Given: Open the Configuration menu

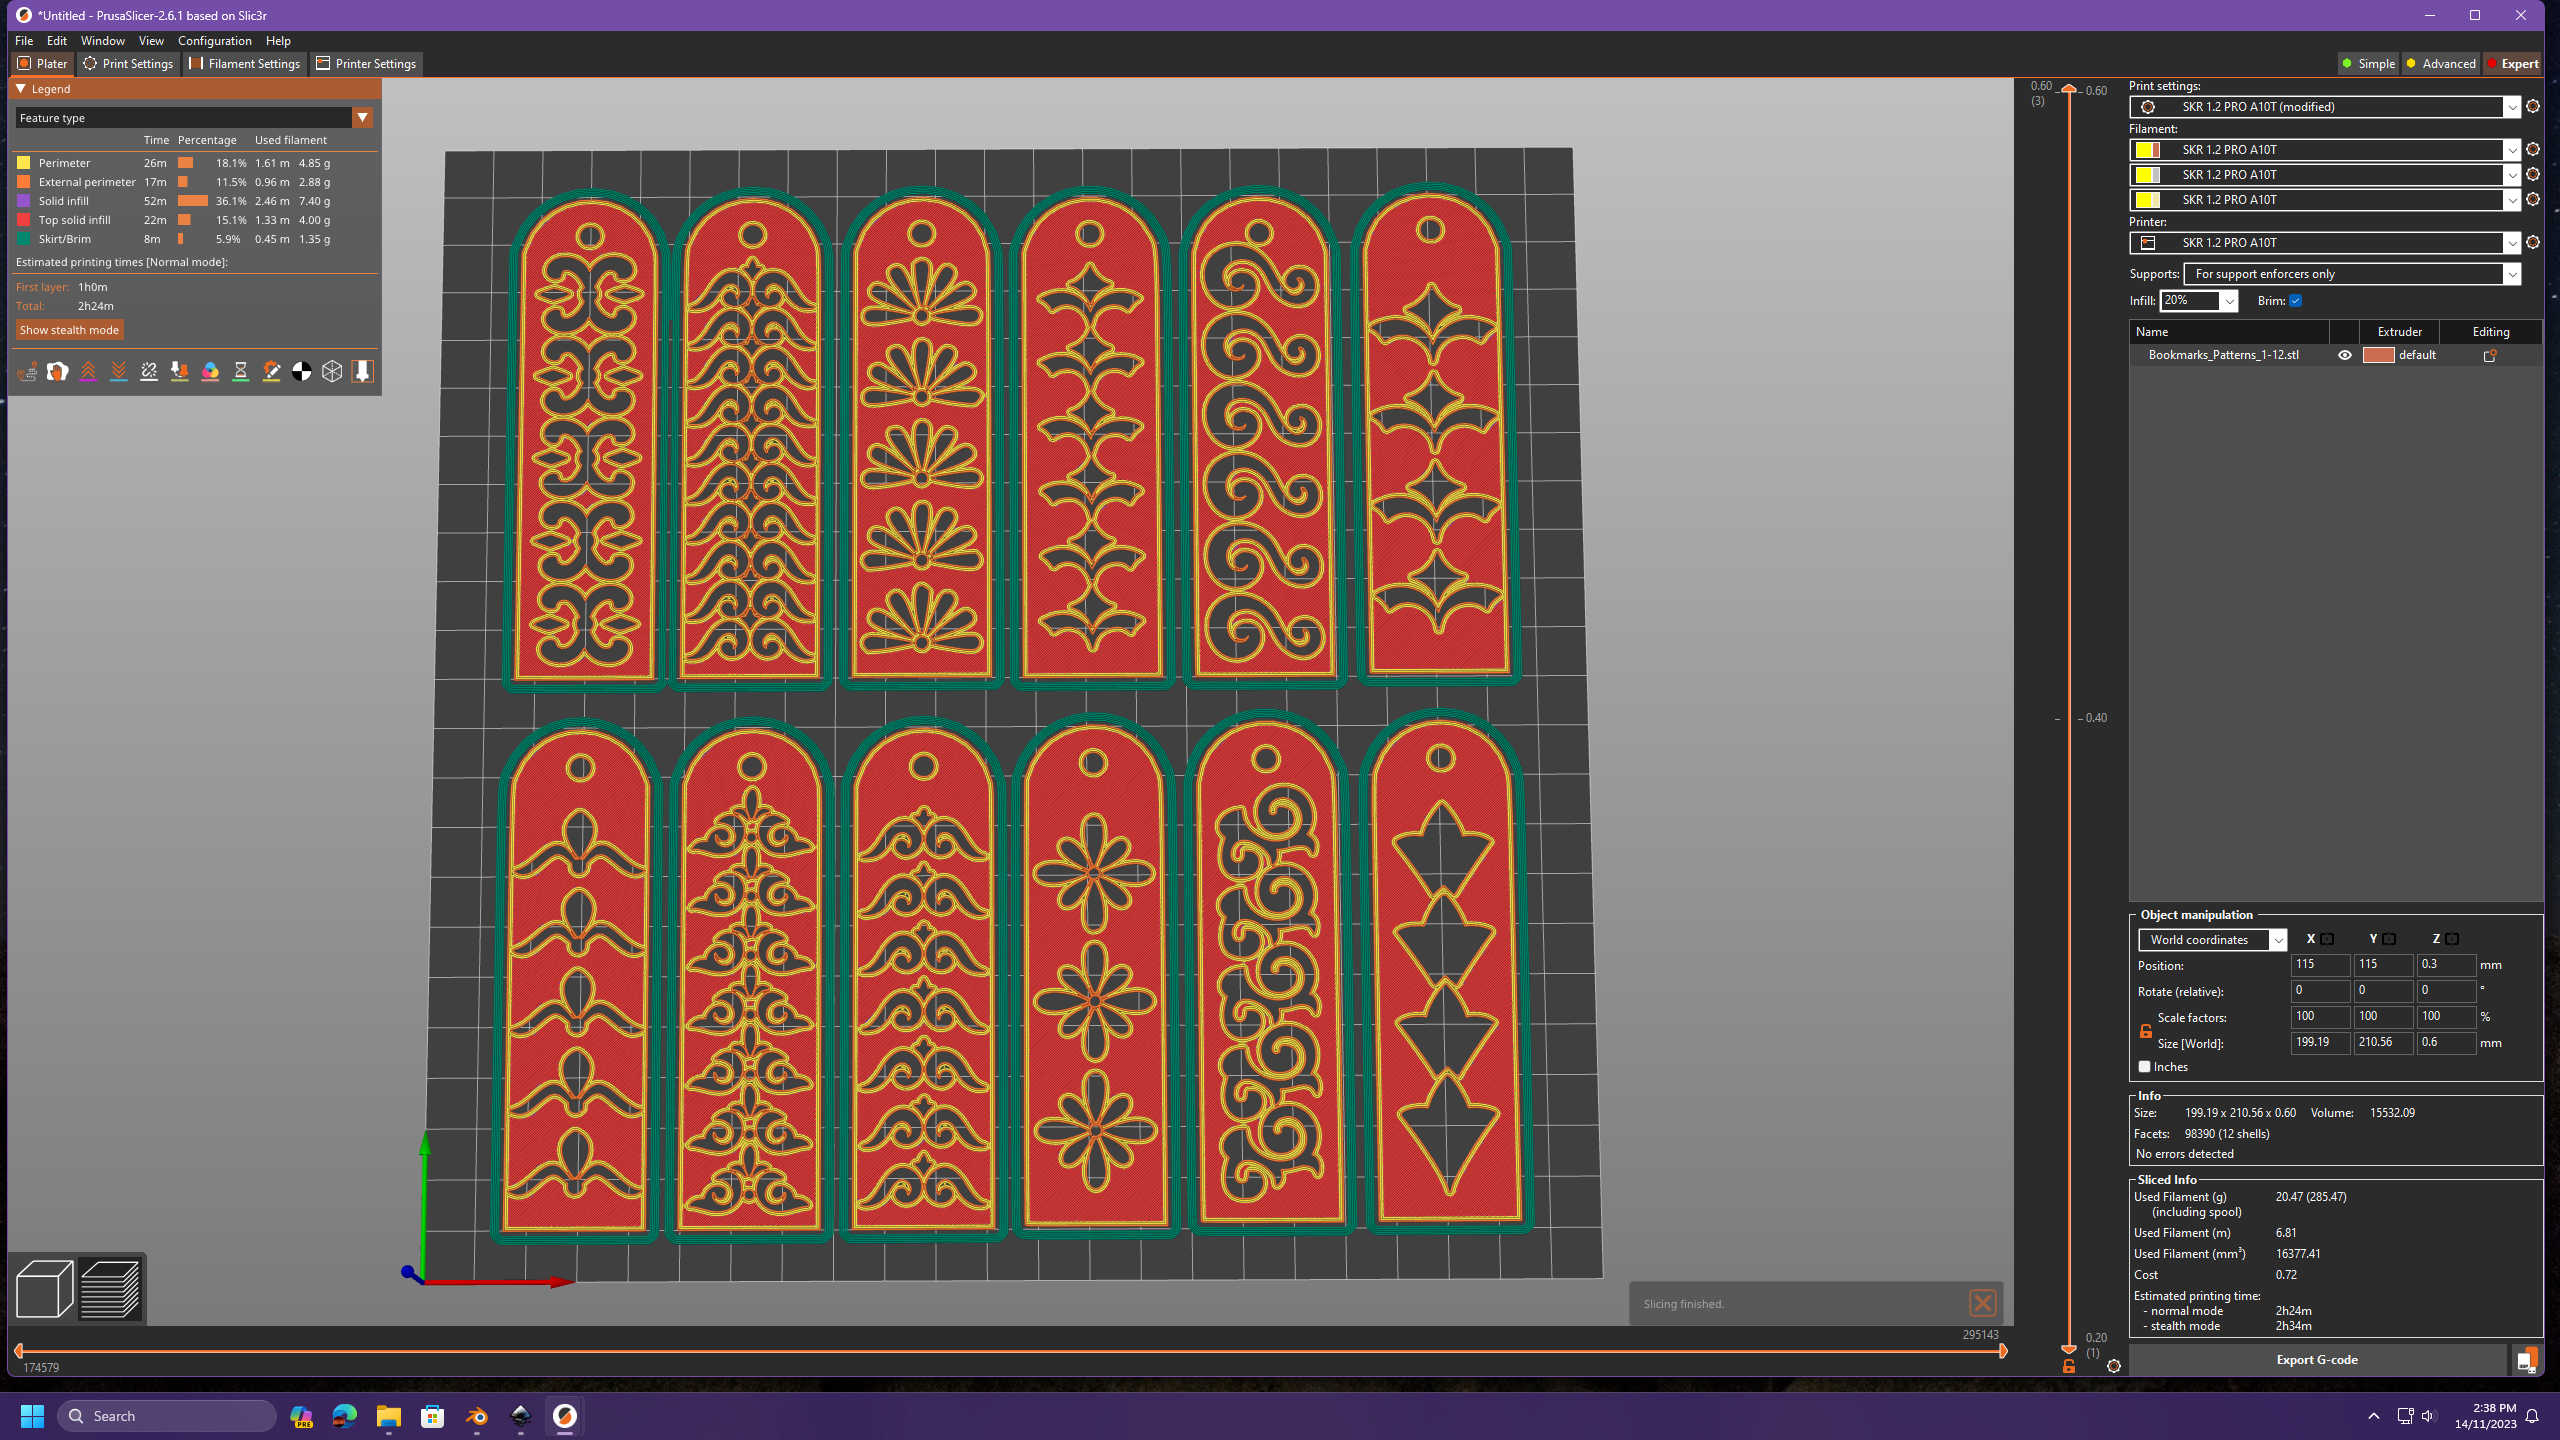Looking at the screenshot, I should (x=214, y=41).
